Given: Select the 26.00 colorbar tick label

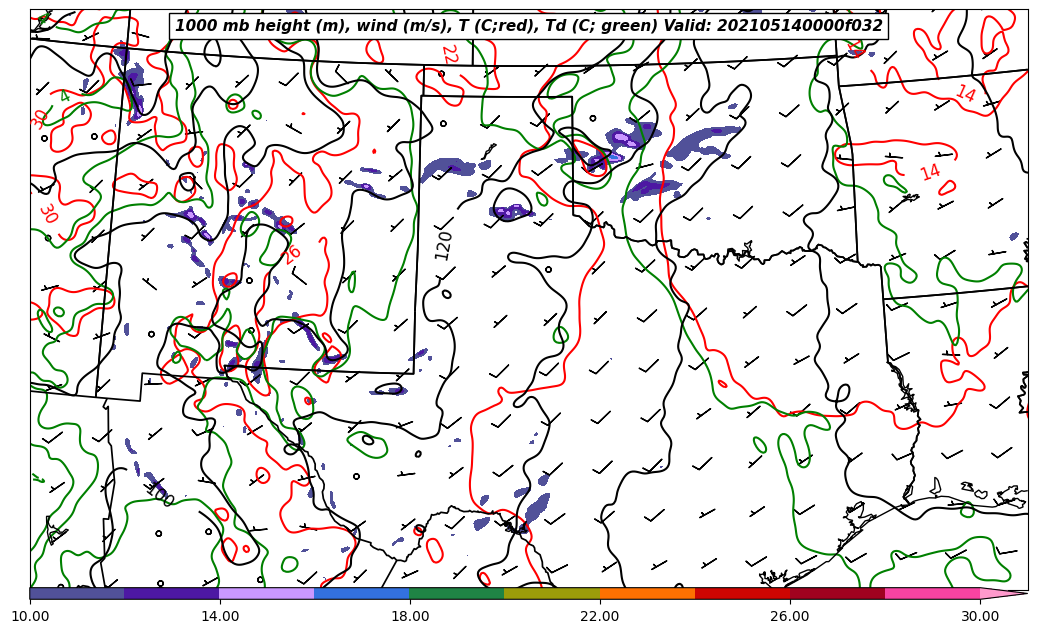Looking at the screenshot, I should click(x=790, y=616).
